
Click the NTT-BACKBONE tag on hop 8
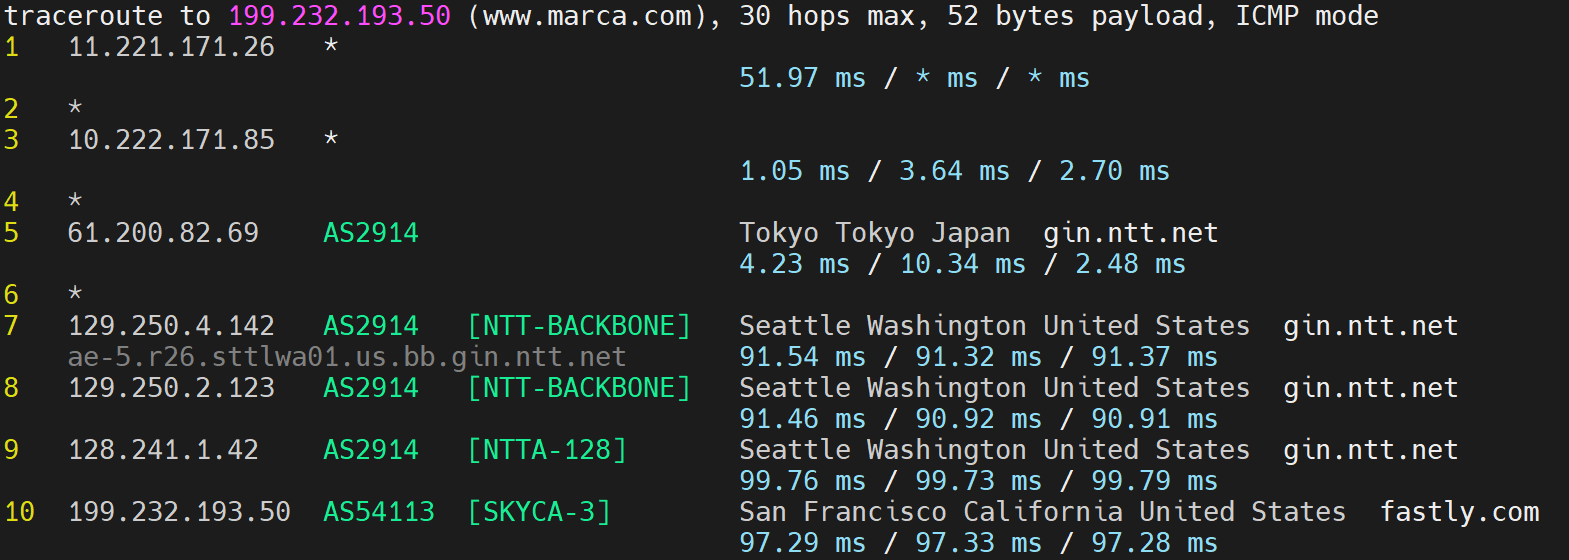coord(579,388)
